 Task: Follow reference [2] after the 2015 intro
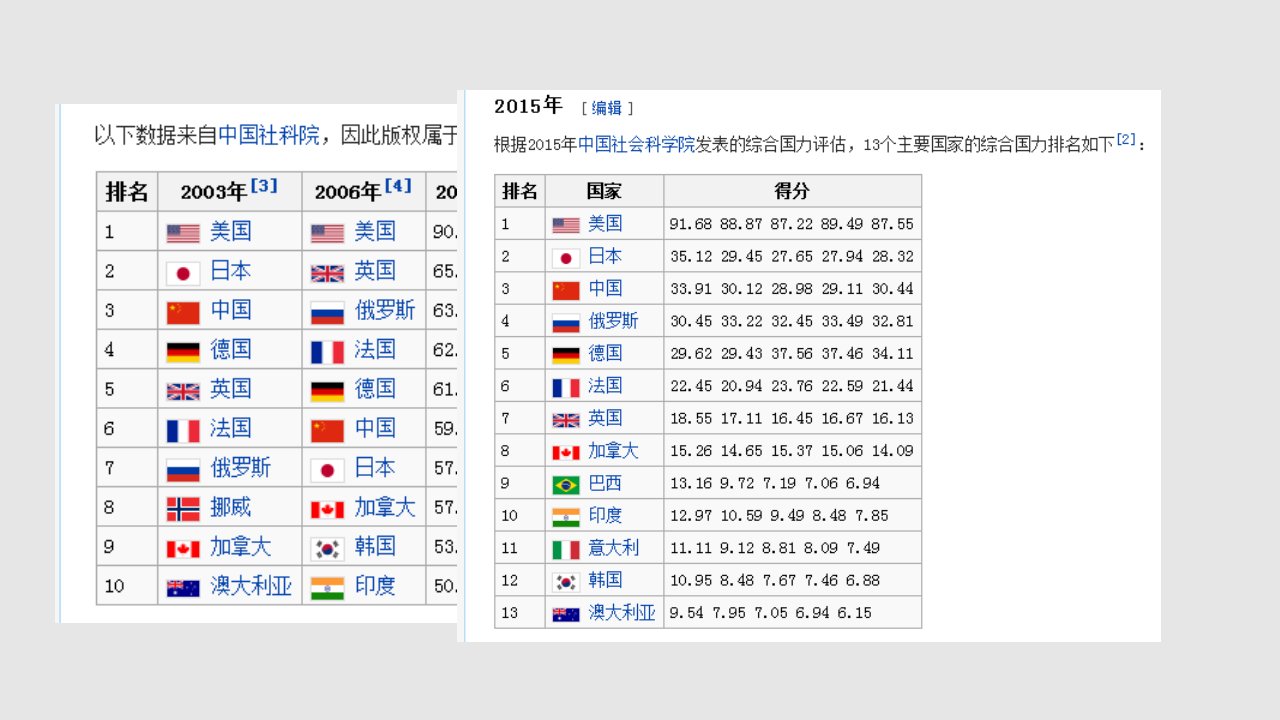click(x=1126, y=139)
